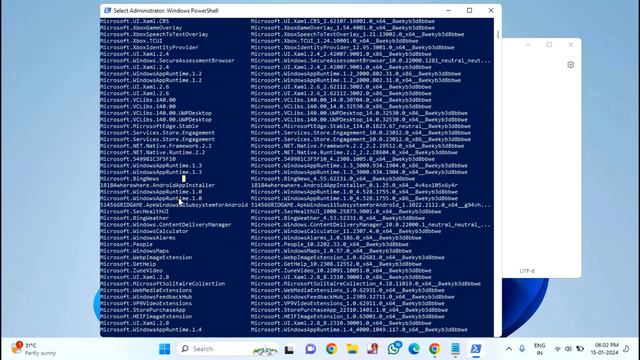Click the battery tray icon
Screen dimensions: 640x360
point(580,349)
